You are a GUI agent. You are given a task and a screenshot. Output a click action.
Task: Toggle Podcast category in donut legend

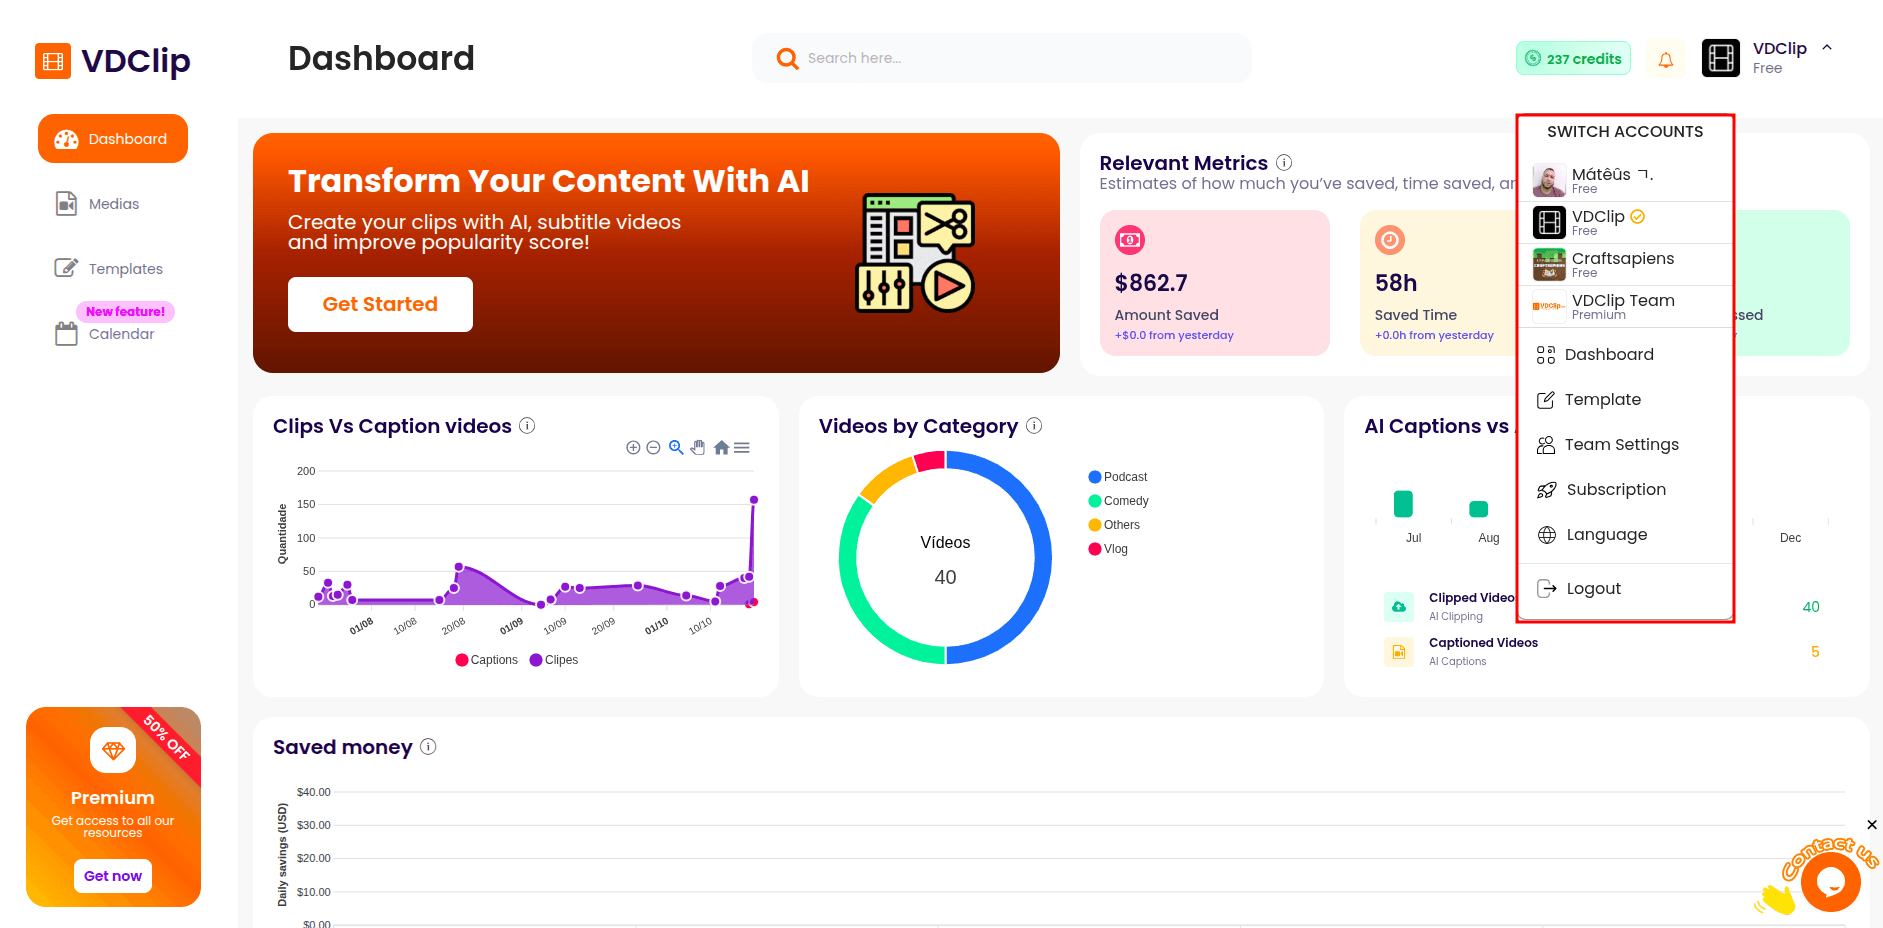pos(1118,477)
